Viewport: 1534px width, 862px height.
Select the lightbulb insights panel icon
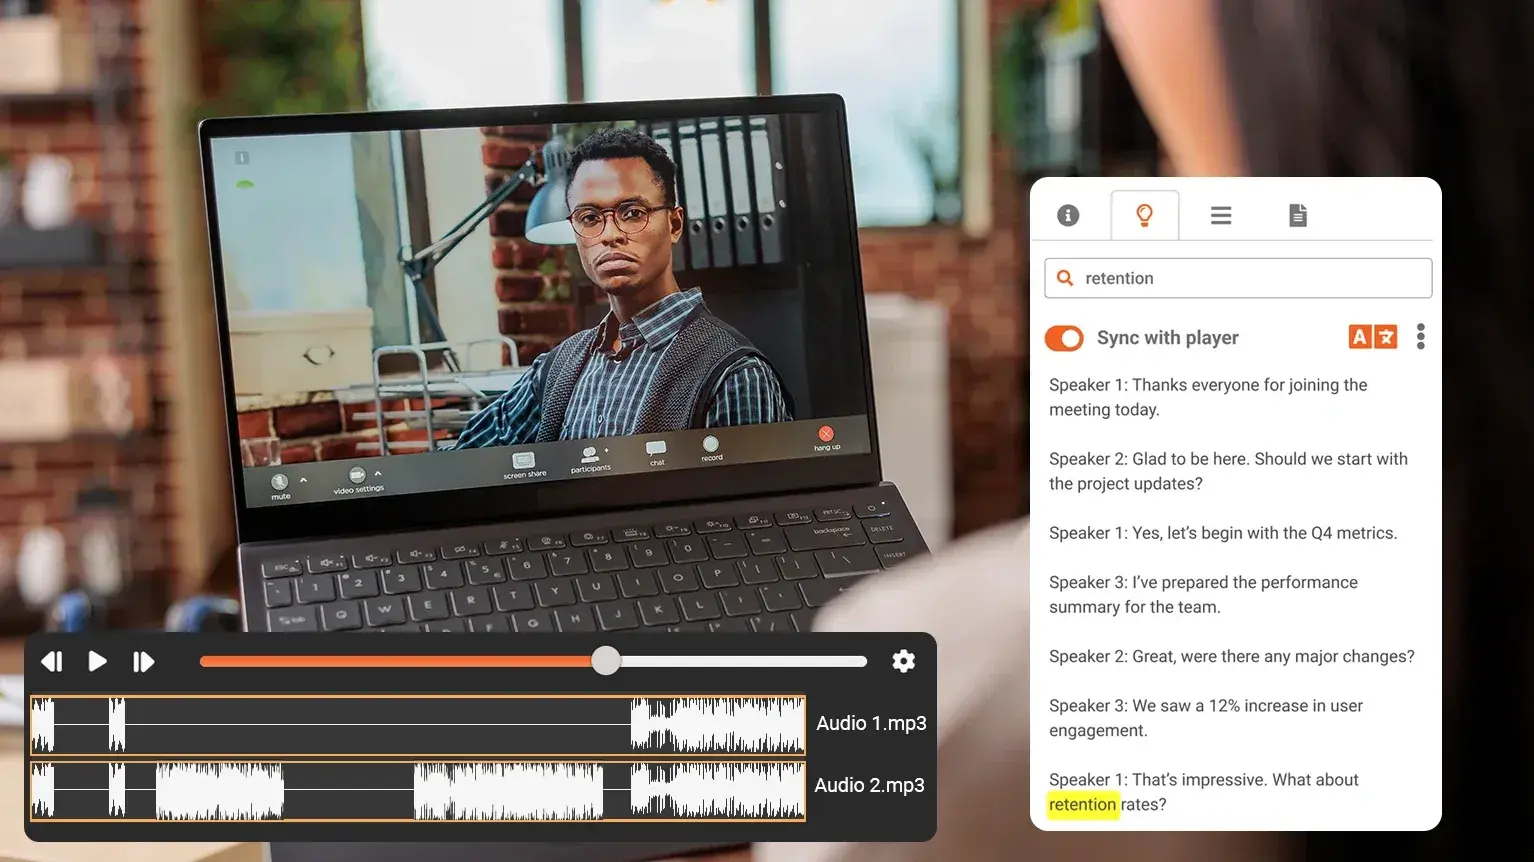click(1144, 214)
